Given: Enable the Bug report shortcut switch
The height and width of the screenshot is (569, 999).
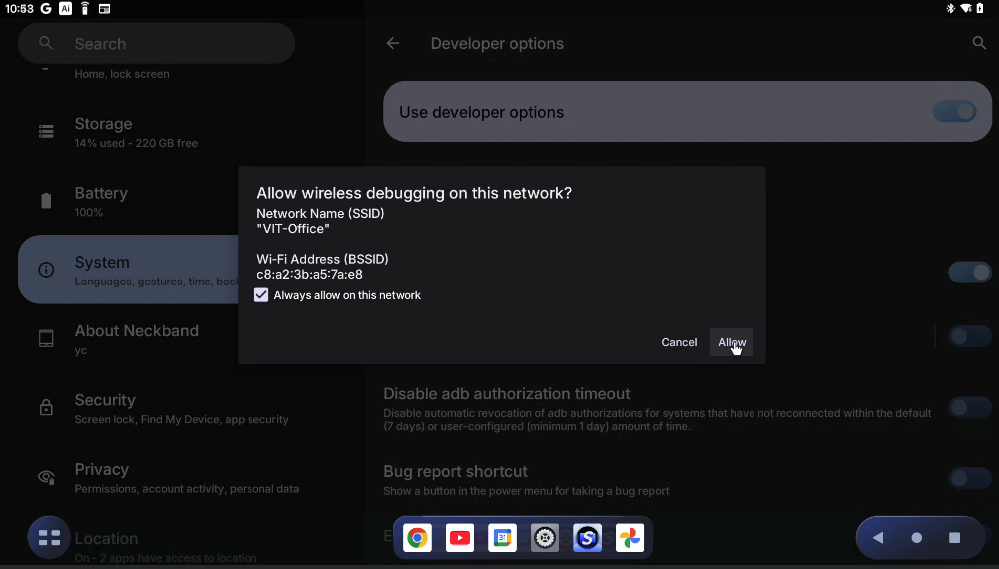Looking at the screenshot, I should (969, 478).
